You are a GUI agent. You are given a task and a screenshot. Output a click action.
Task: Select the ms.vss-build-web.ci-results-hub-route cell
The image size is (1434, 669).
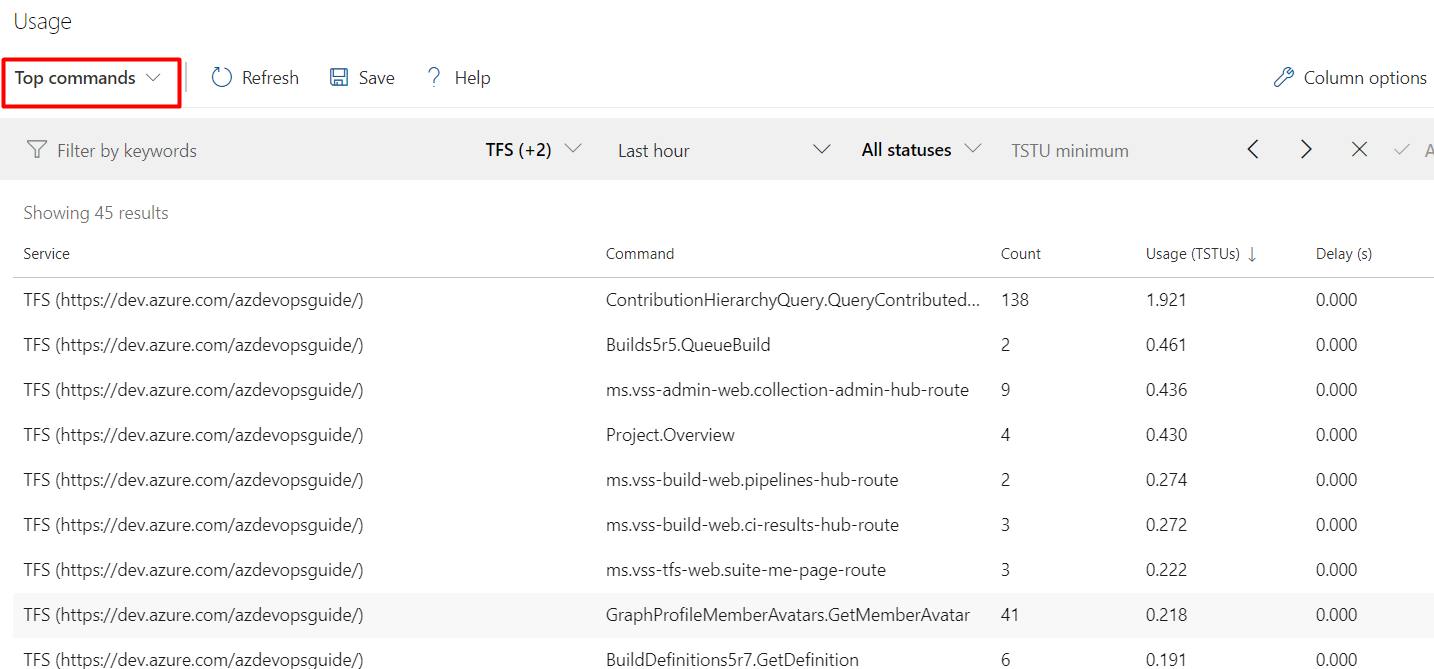(752, 525)
